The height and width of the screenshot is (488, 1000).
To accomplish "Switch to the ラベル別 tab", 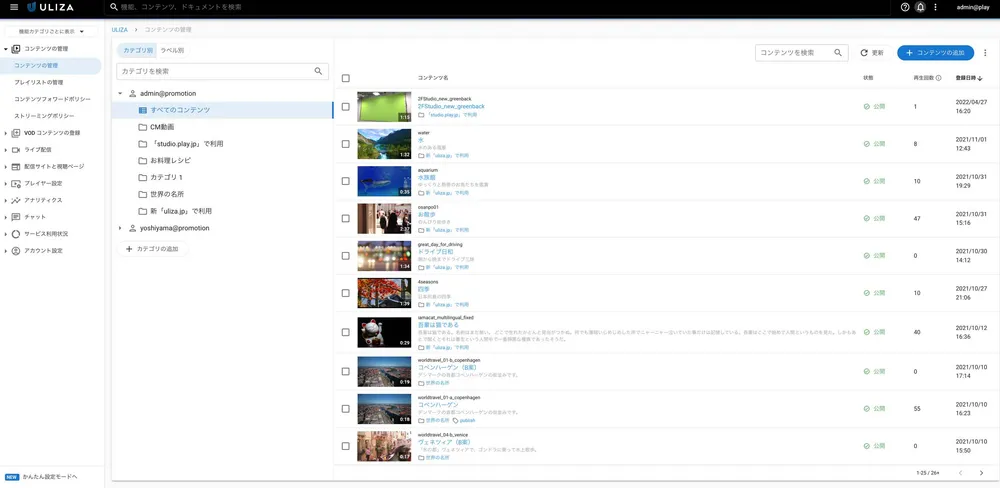I will 172,49.
